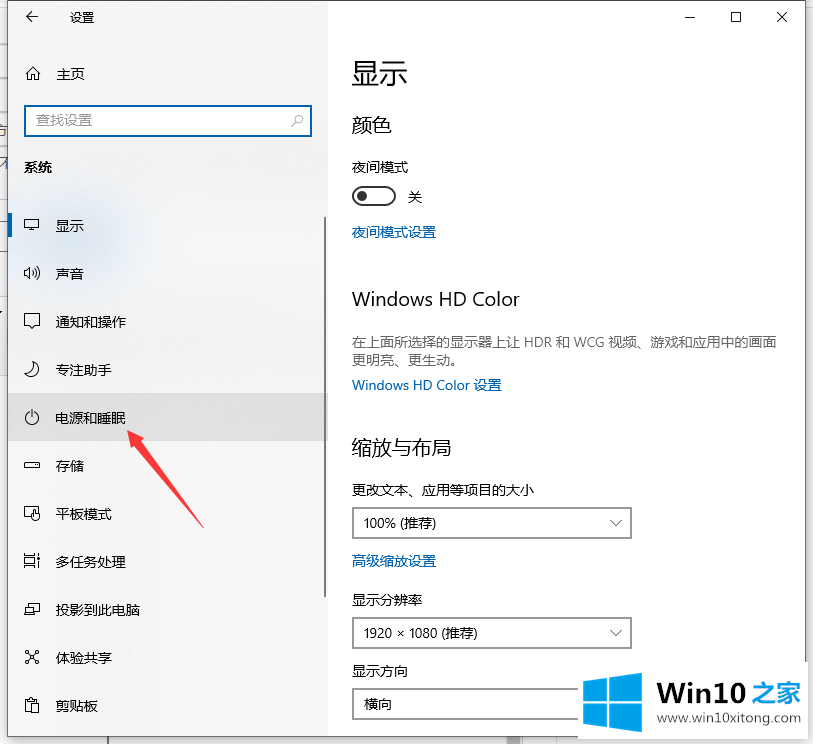Click the monitor icon for 显示
This screenshot has width=813, height=744.
pyautogui.click(x=32, y=225)
